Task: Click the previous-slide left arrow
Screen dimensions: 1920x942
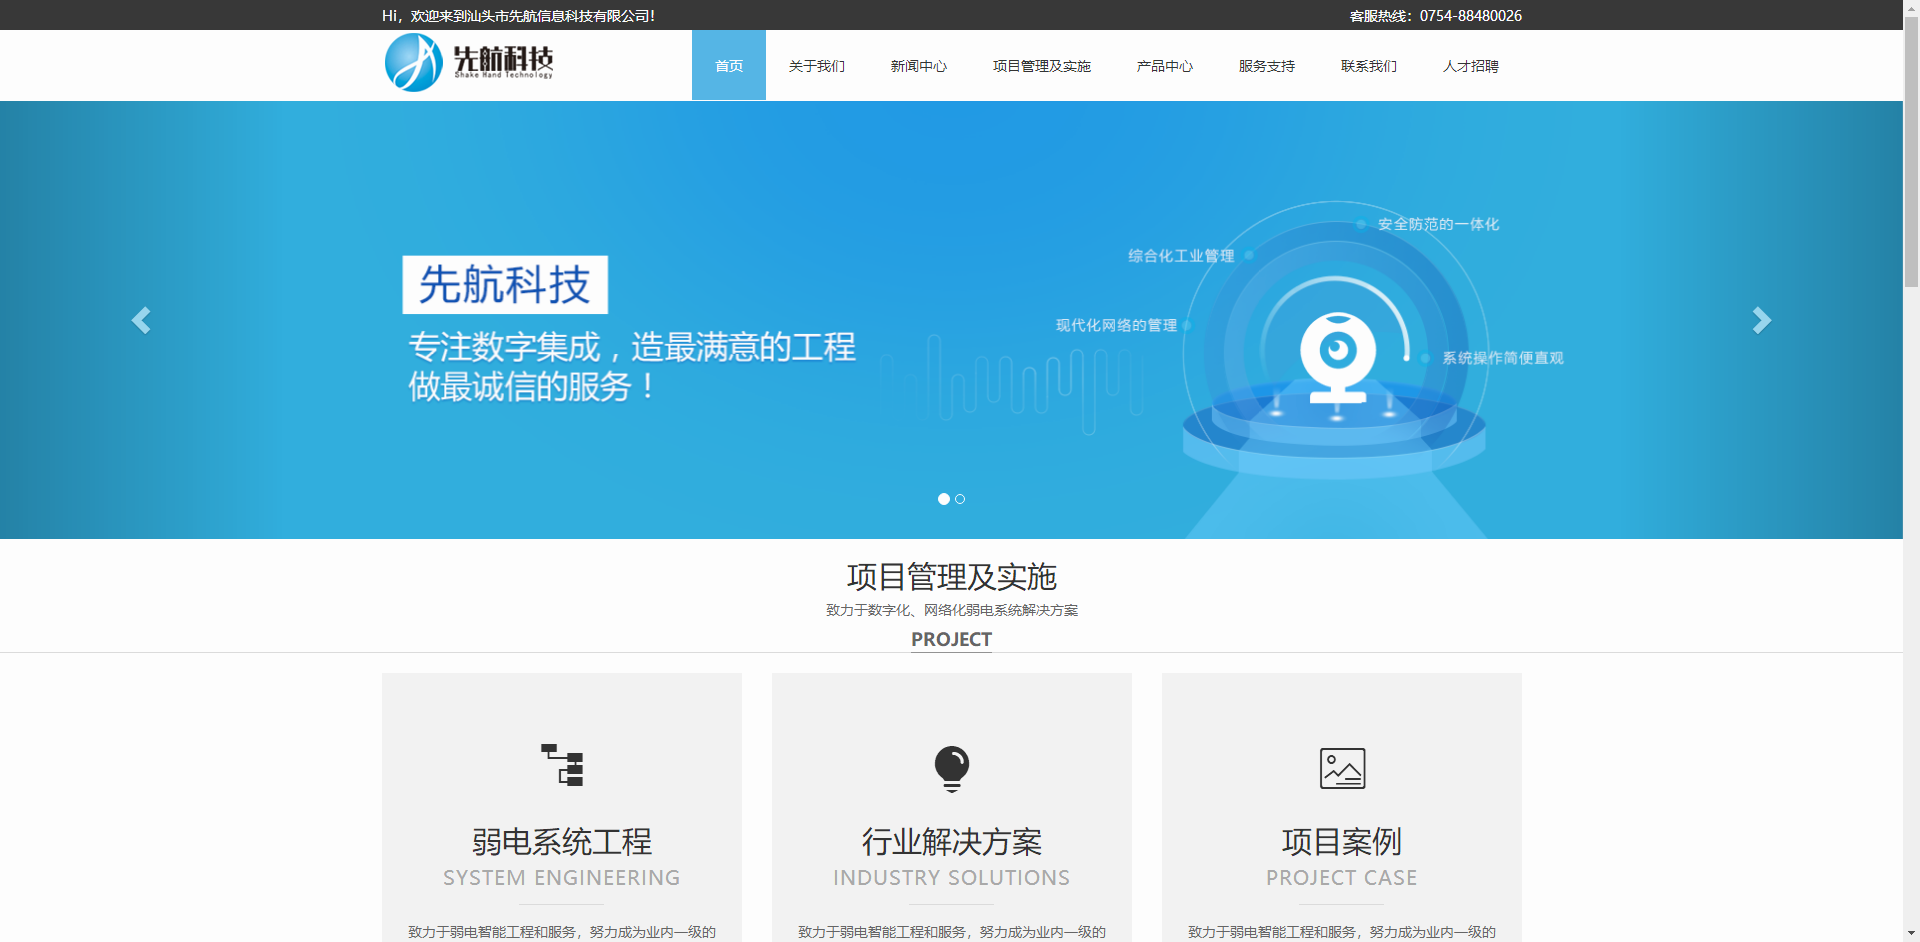Action: click(141, 320)
